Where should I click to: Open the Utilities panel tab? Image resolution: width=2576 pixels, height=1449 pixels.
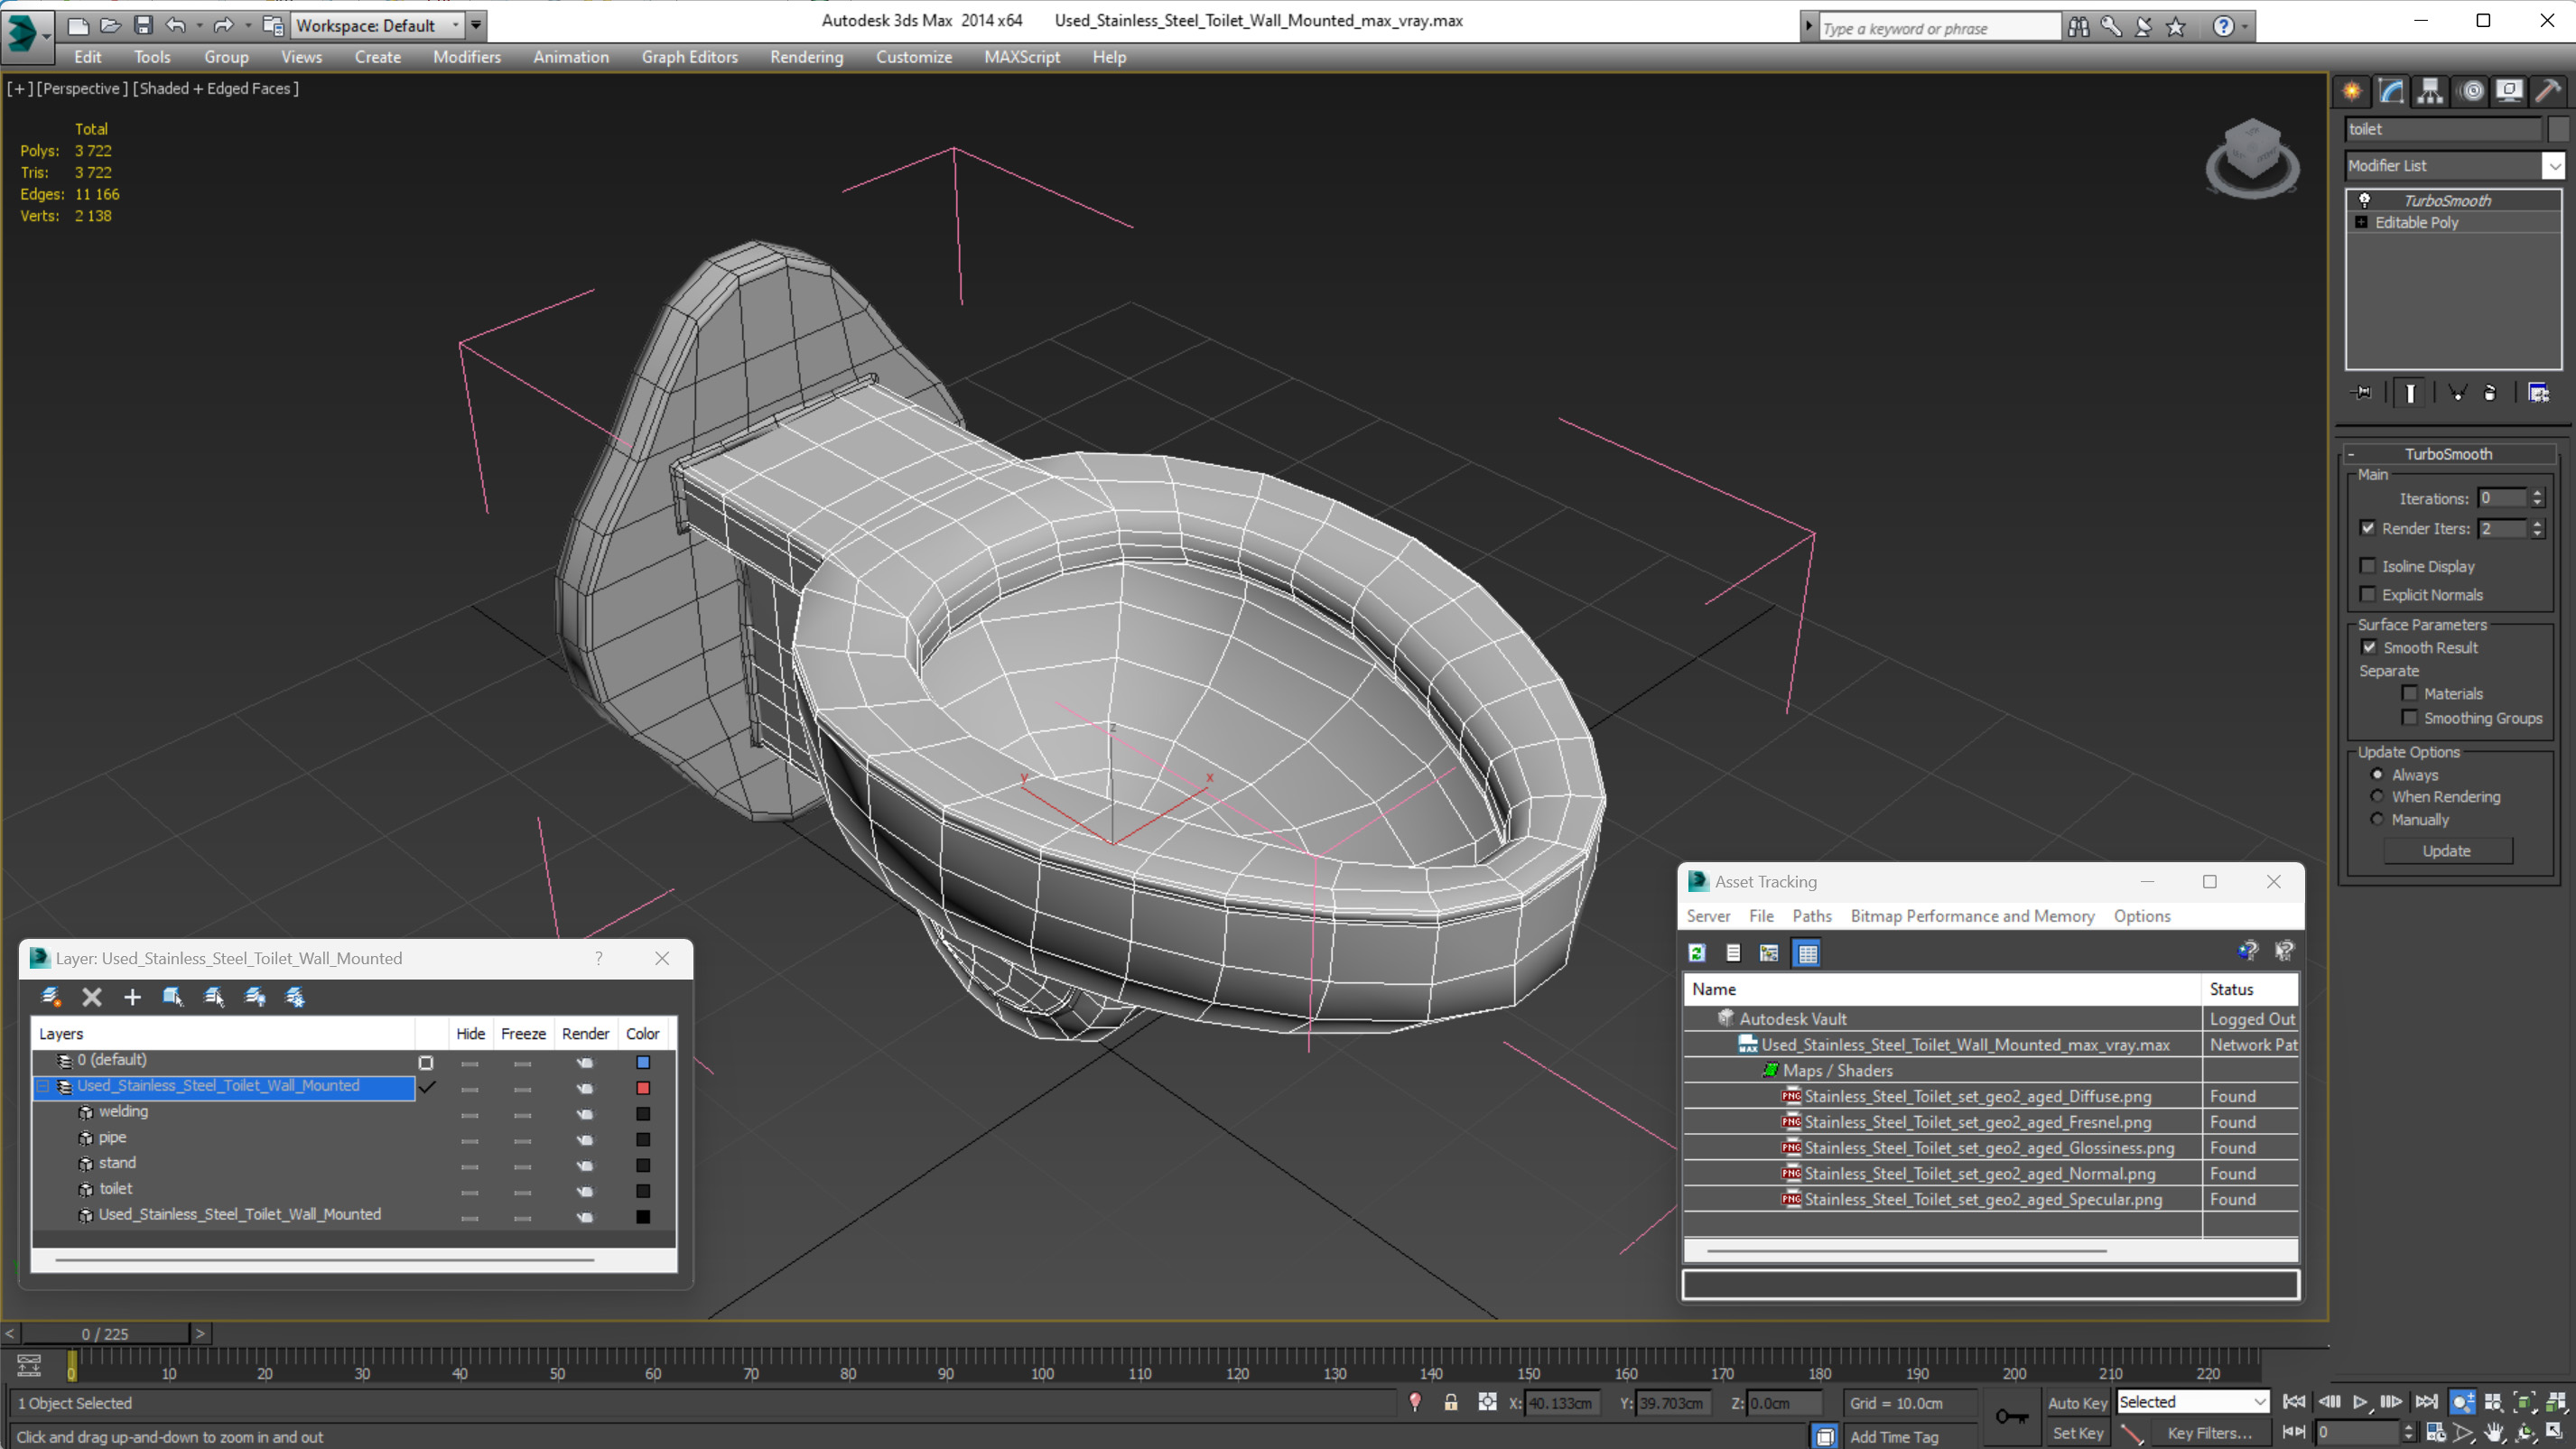(2548, 91)
